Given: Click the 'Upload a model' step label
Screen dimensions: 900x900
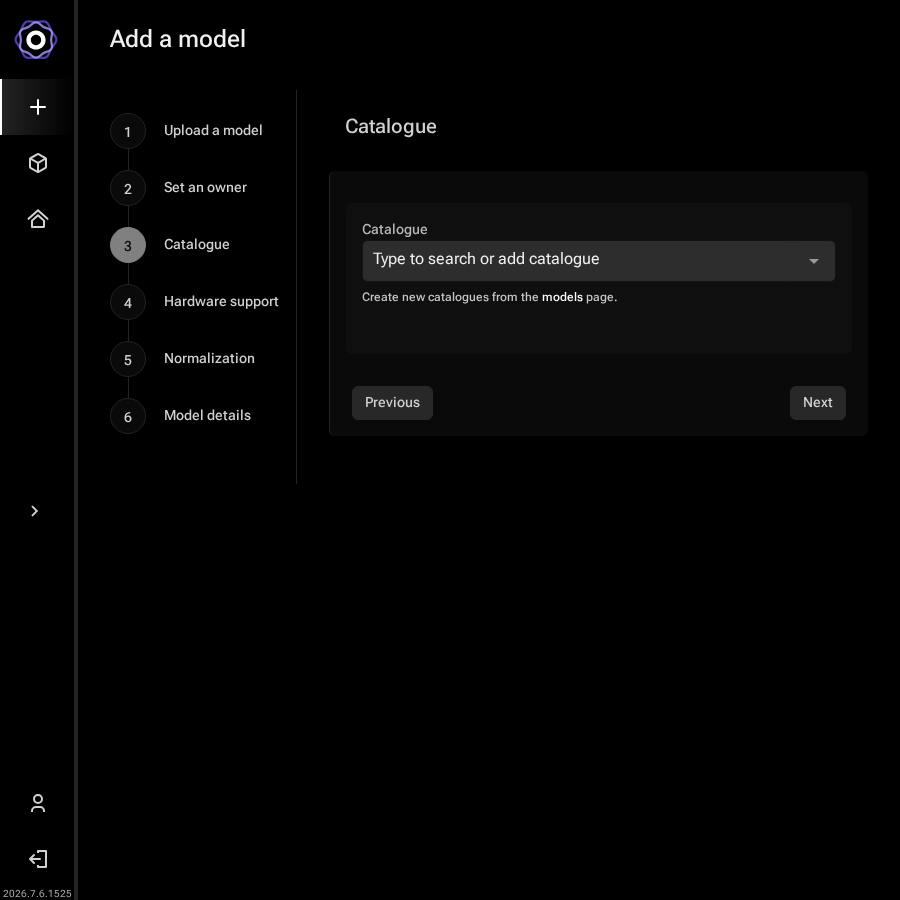Looking at the screenshot, I should pyautogui.click(x=213, y=130).
